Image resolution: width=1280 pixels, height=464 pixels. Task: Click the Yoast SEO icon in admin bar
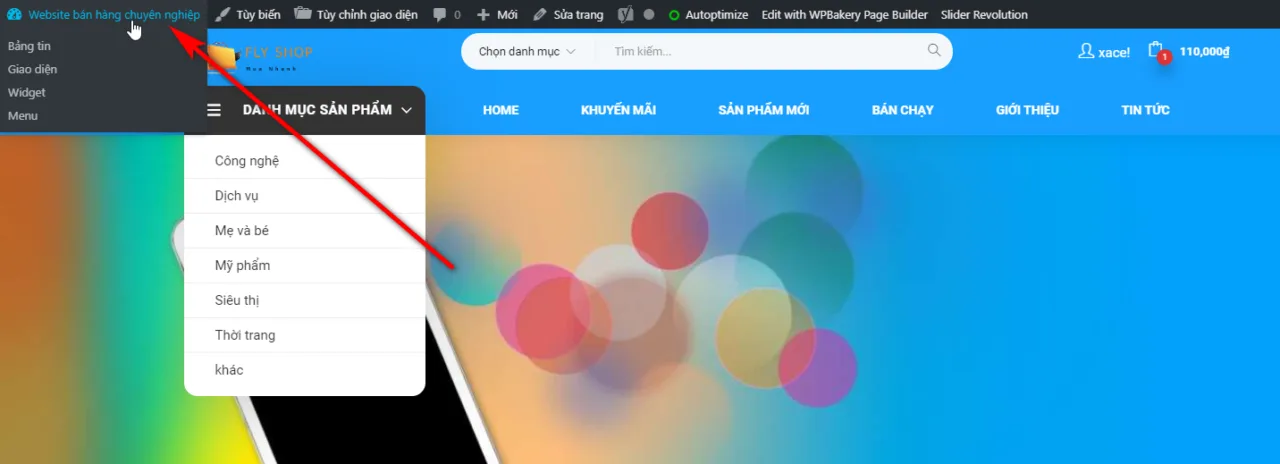click(x=626, y=15)
